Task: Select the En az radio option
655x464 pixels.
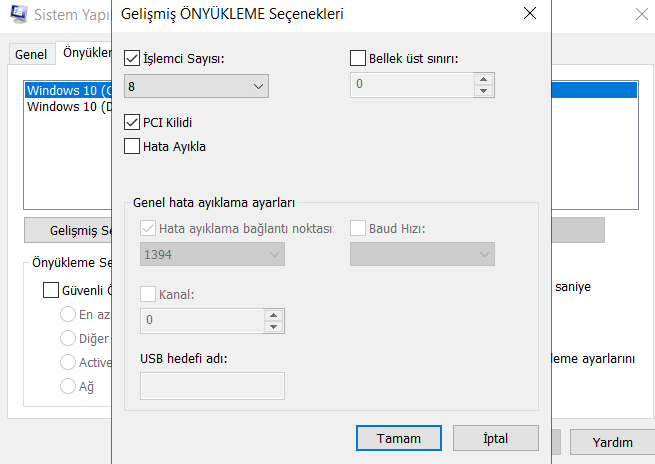Action: 68,314
